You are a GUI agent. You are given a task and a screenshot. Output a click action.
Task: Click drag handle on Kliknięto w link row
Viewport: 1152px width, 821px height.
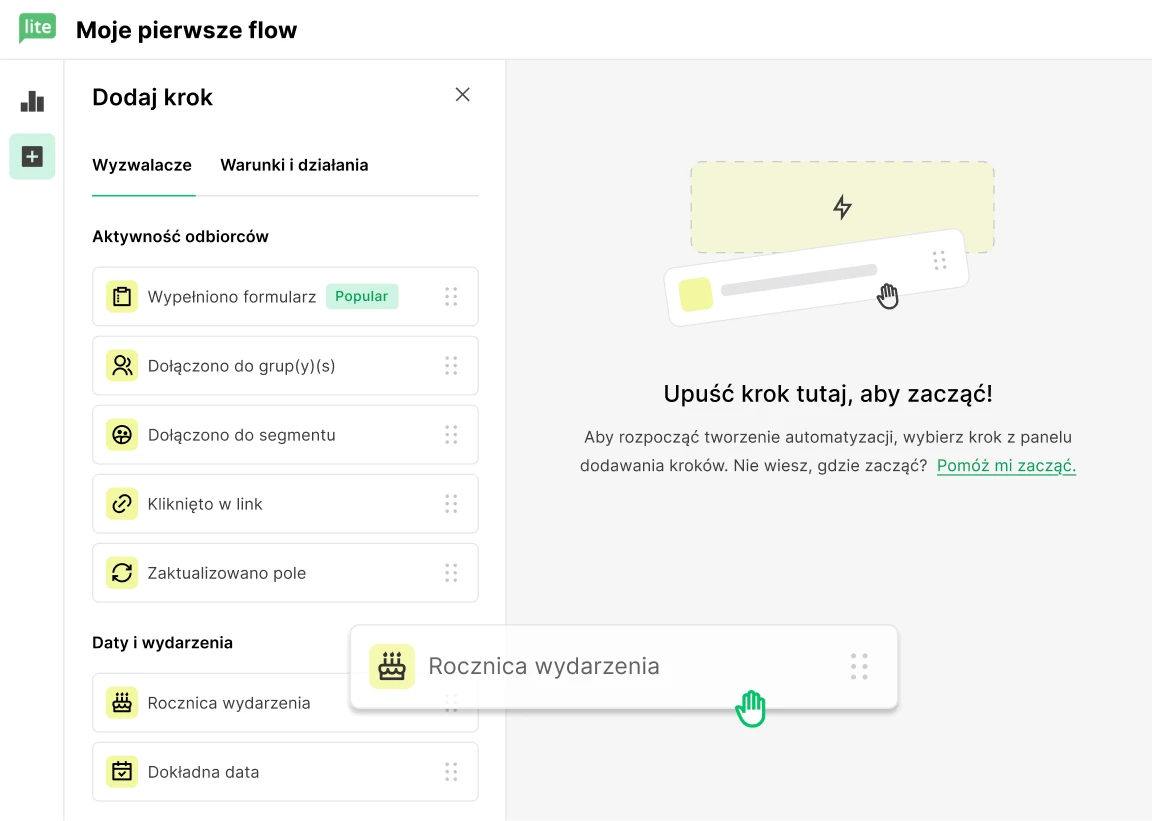pos(451,504)
